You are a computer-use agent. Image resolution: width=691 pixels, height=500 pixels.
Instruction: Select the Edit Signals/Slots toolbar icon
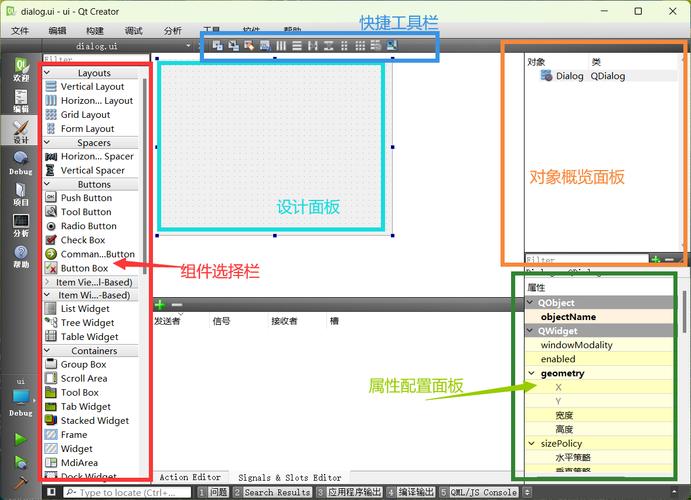(x=234, y=45)
